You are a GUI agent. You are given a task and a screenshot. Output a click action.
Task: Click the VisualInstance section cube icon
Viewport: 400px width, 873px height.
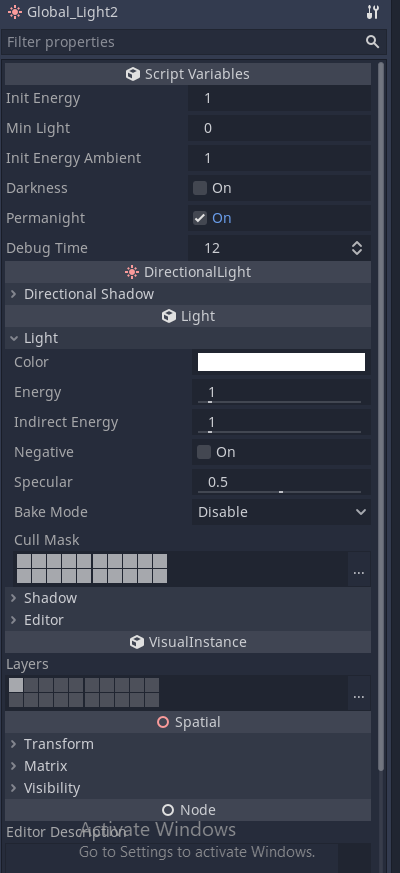click(136, 642)
